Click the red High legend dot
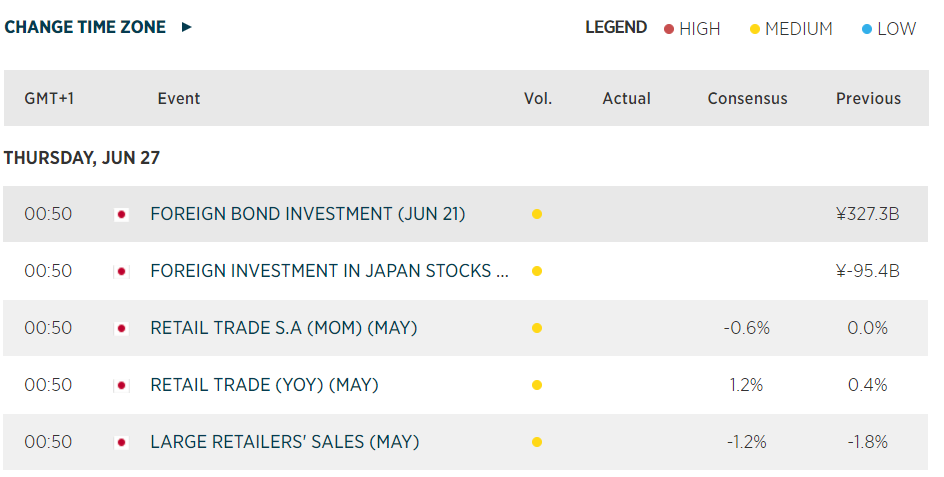944x477 pixels. tap(669, 29)
